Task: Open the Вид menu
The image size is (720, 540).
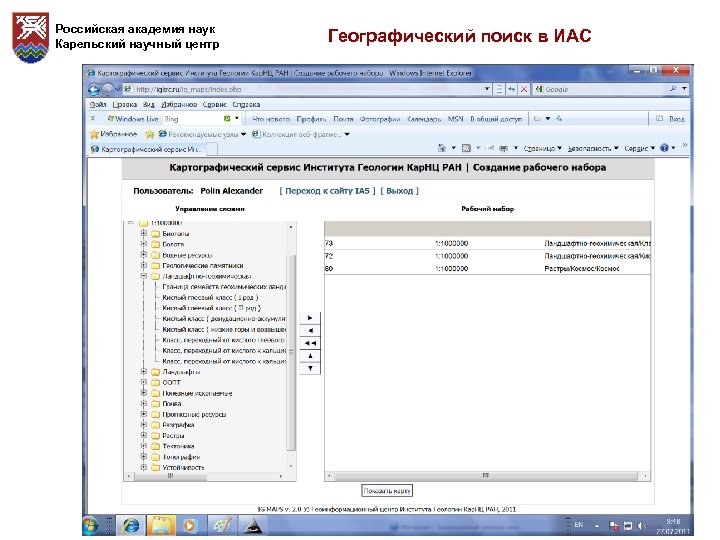Action: click(x=149, y=105)
